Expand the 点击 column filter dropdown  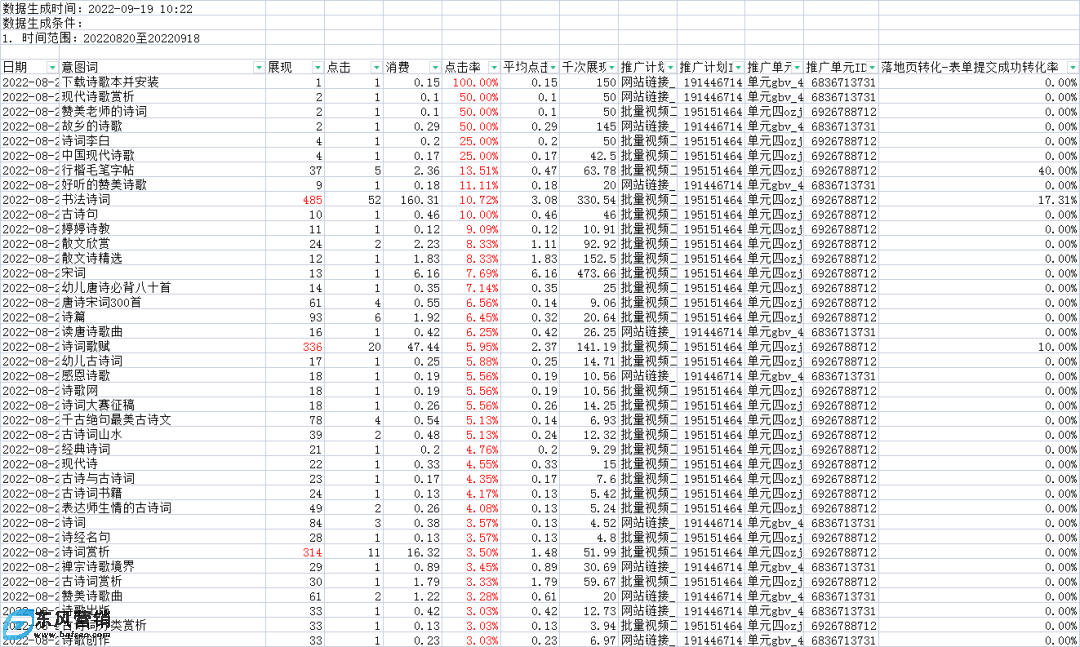click(x=376, y=67)
